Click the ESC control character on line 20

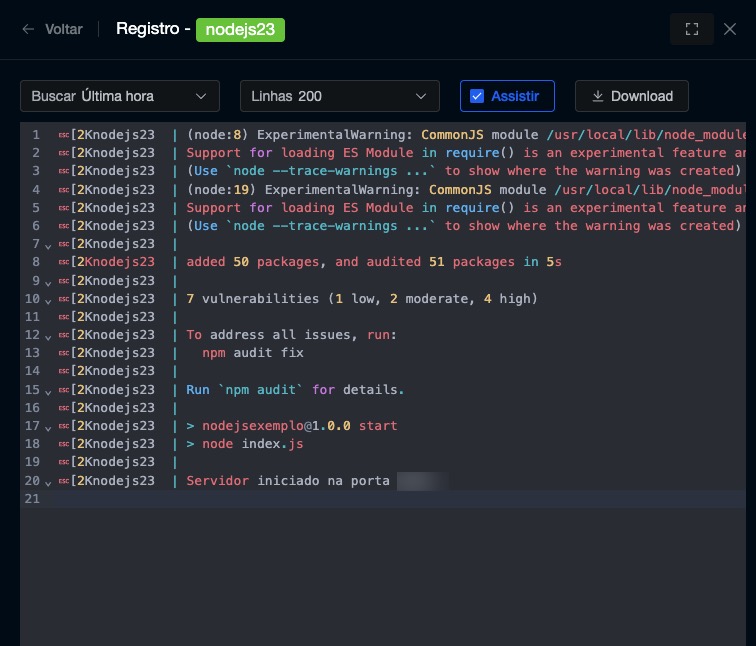point(64,481)
